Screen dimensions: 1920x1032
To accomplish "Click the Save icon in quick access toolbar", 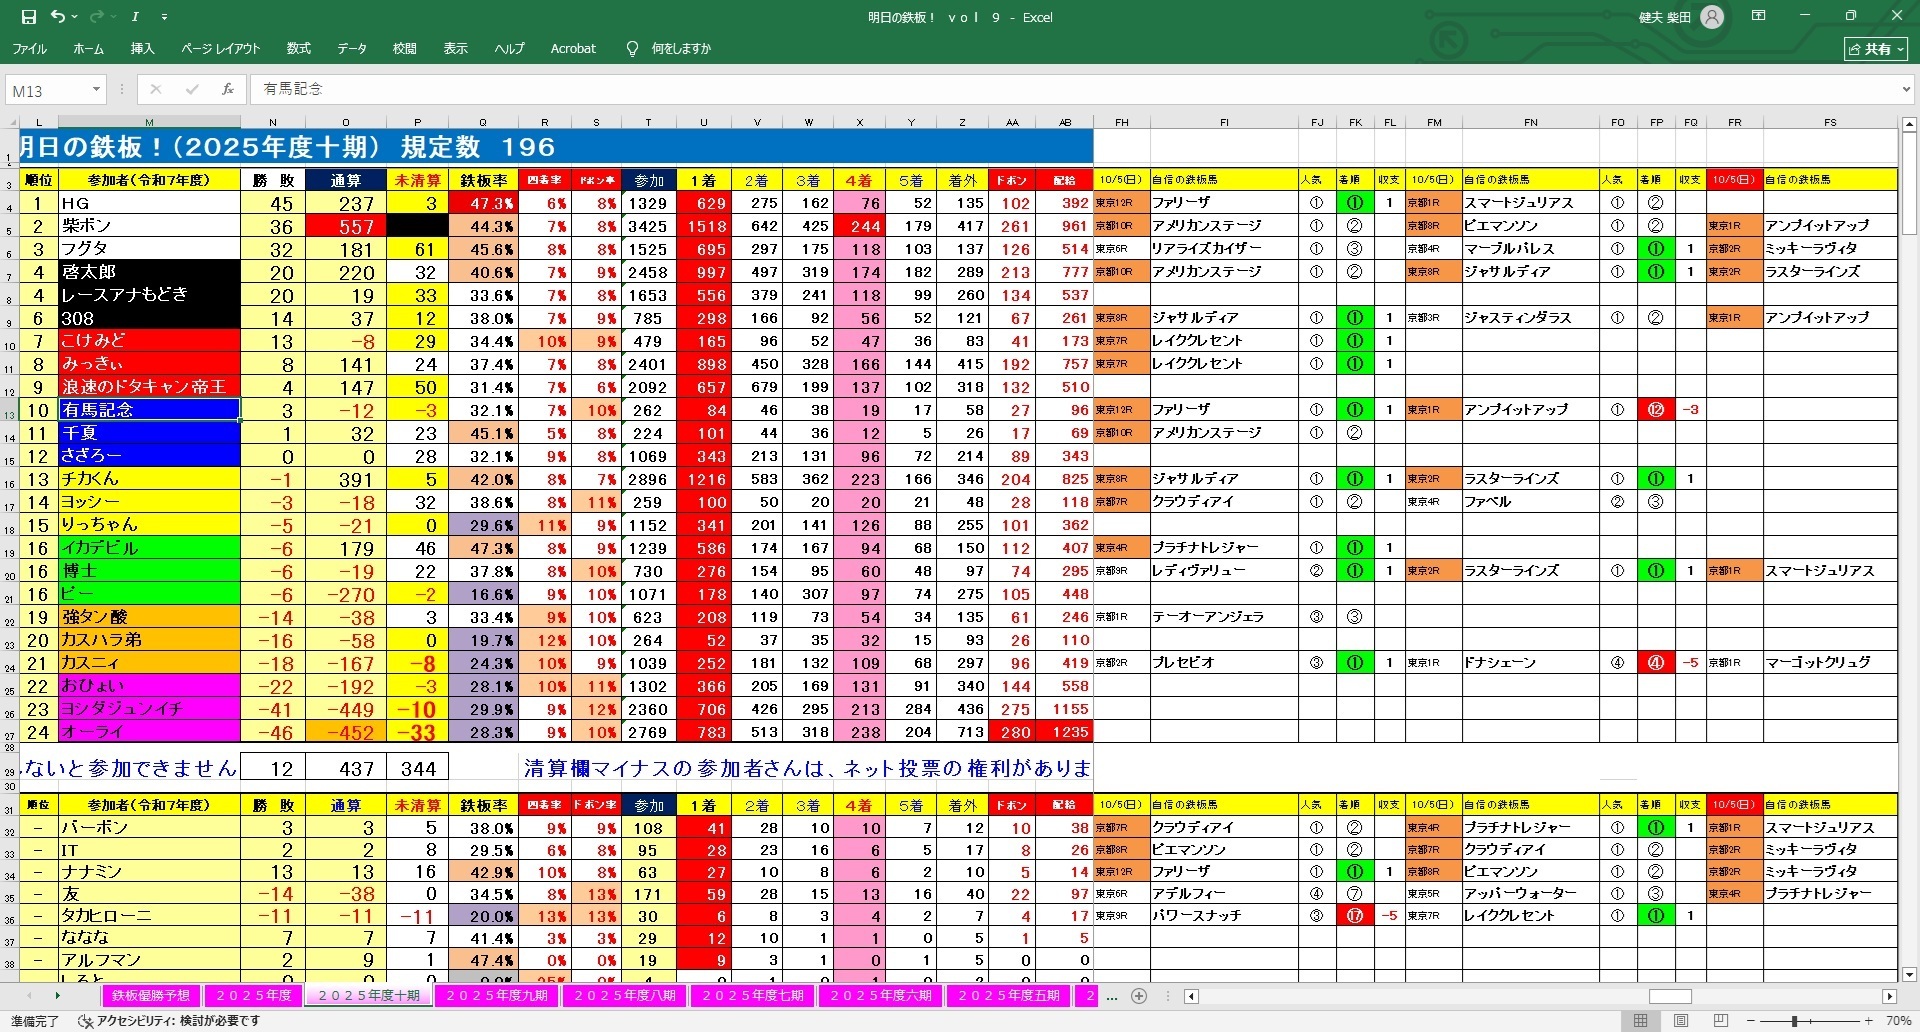I will 28,17.
